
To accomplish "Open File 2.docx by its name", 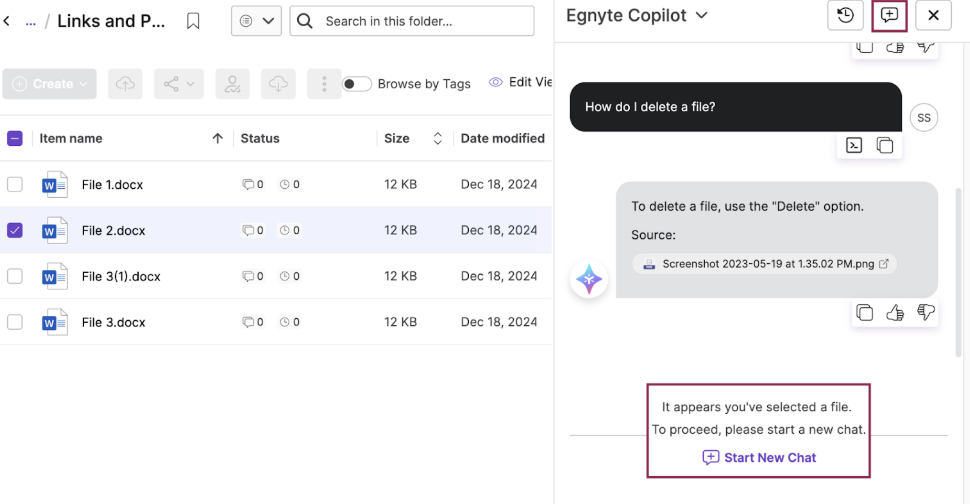I will (x=113, y=231).
